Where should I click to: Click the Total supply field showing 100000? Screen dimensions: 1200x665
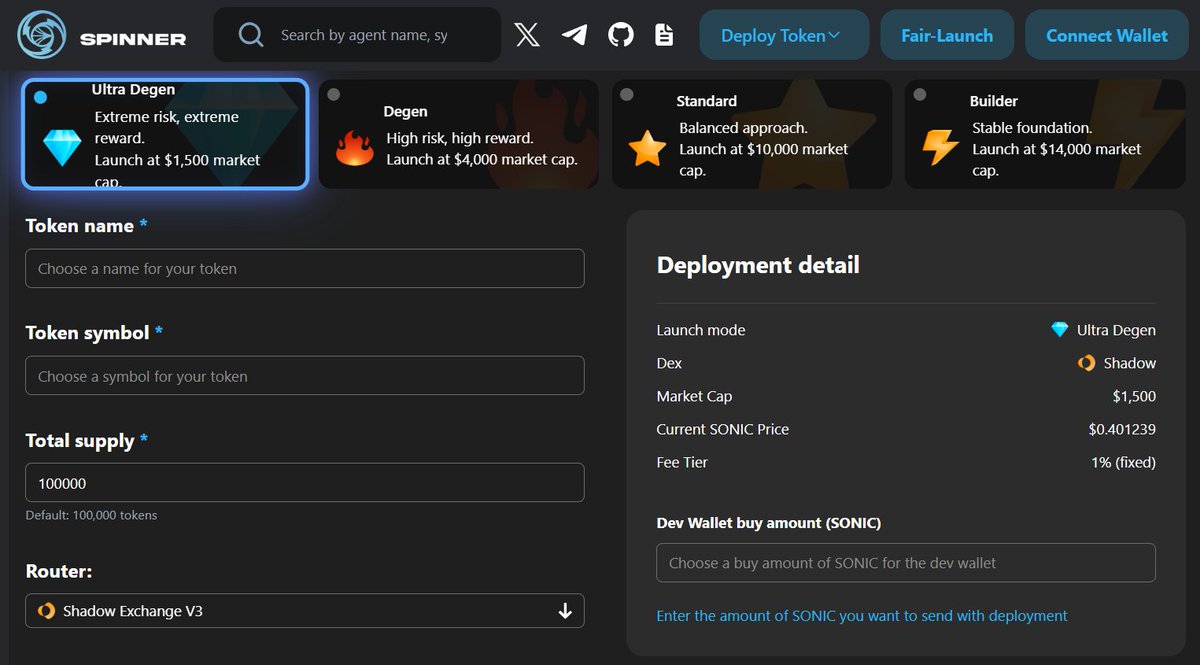[305, 483]
